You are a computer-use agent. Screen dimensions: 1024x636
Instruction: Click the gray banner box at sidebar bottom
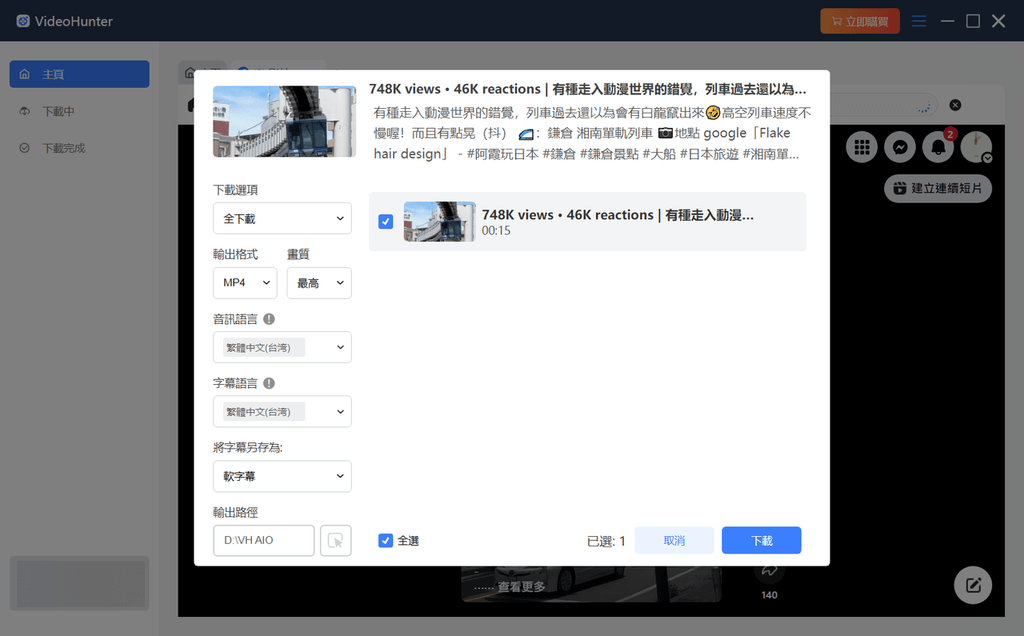click(x=79, y=583)
